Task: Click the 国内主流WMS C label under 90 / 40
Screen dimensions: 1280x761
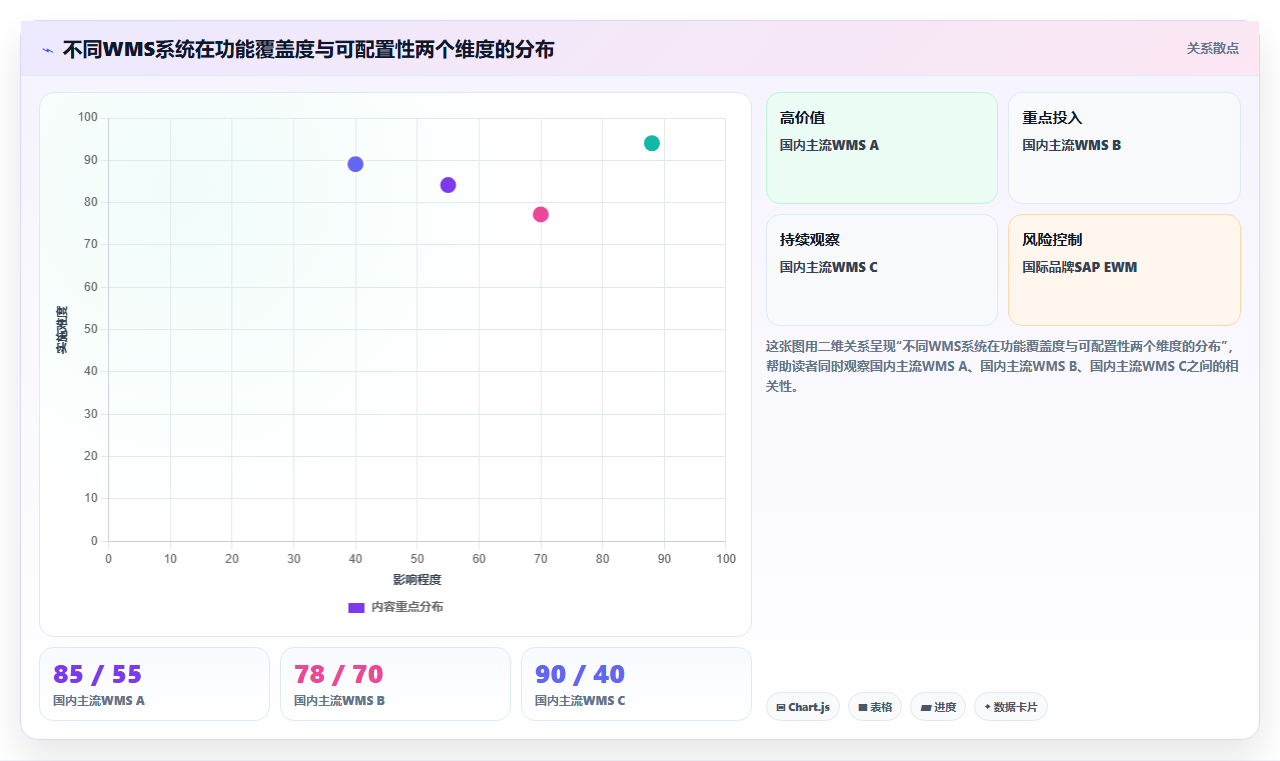Action: (x=580, y=701)
